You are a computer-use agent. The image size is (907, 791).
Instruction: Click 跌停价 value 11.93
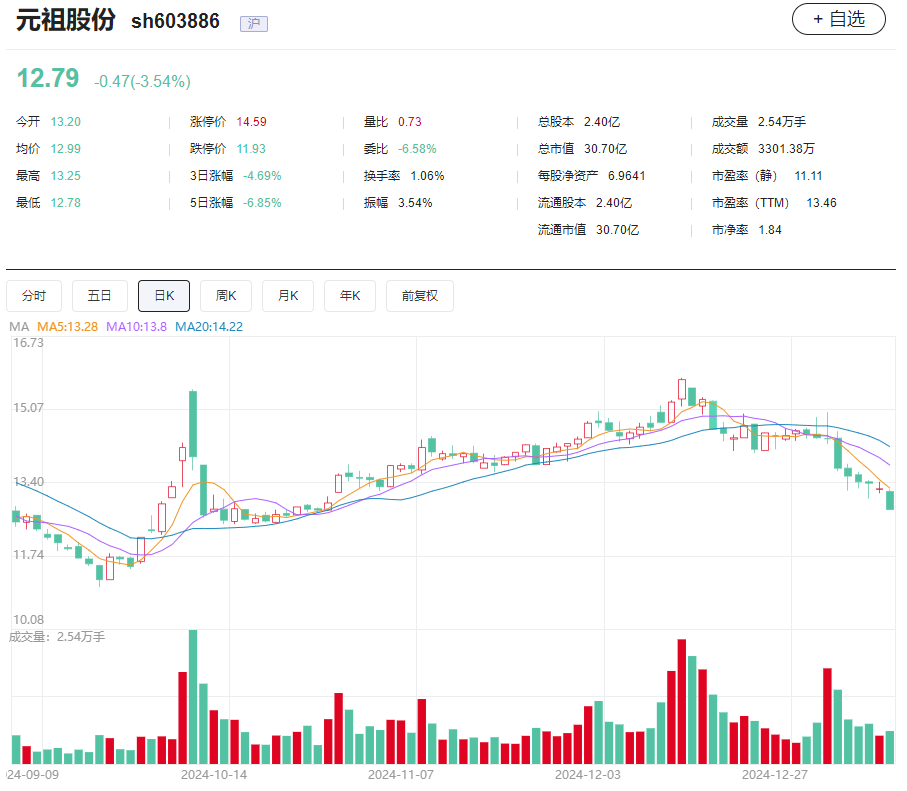point(251,149)
